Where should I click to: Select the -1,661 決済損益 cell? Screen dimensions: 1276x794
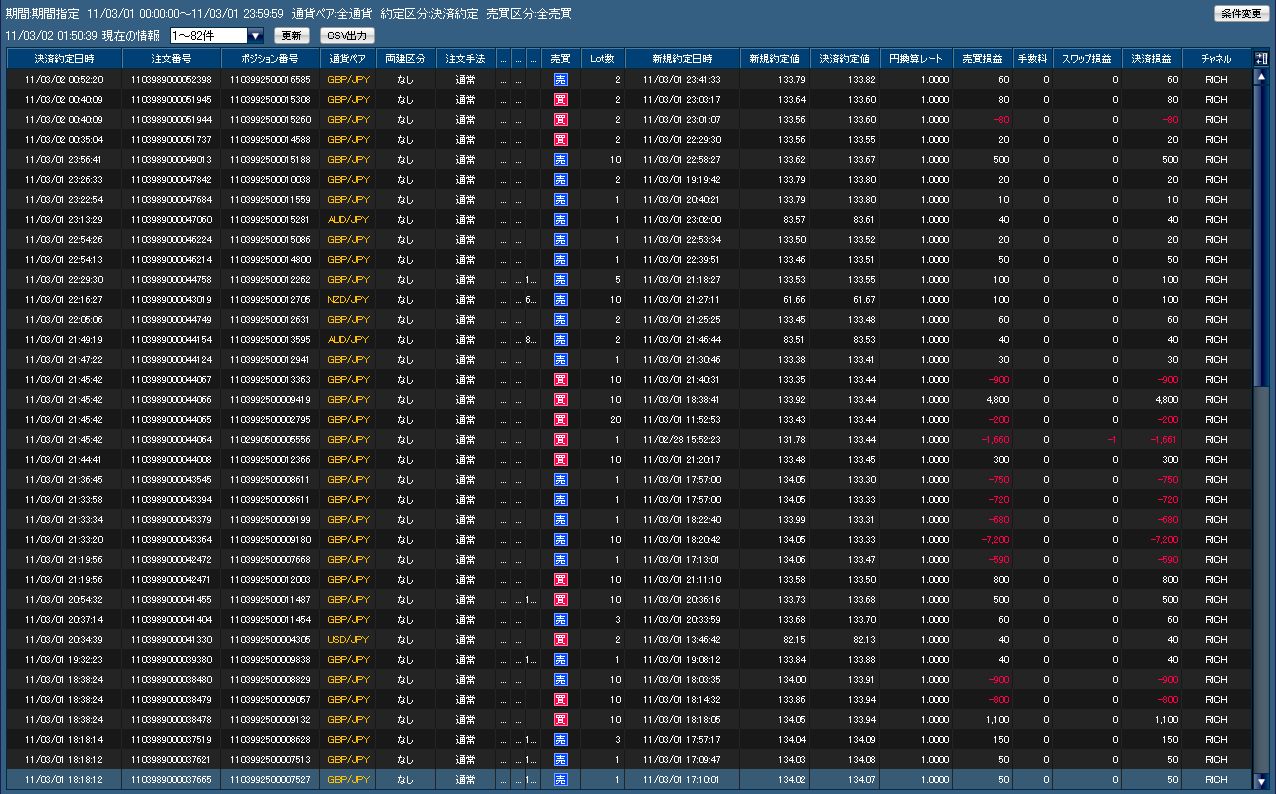point(1152,439)
